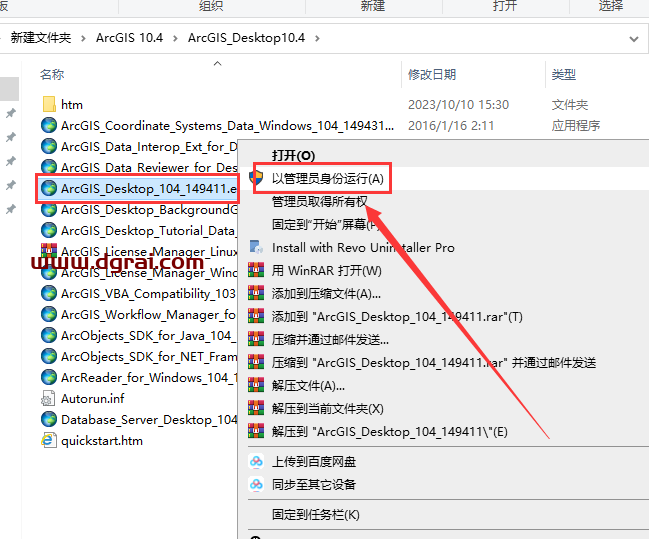Click the 应用程序 type cell
Screen dimensions: 649x539
click(x=576, y=125)
